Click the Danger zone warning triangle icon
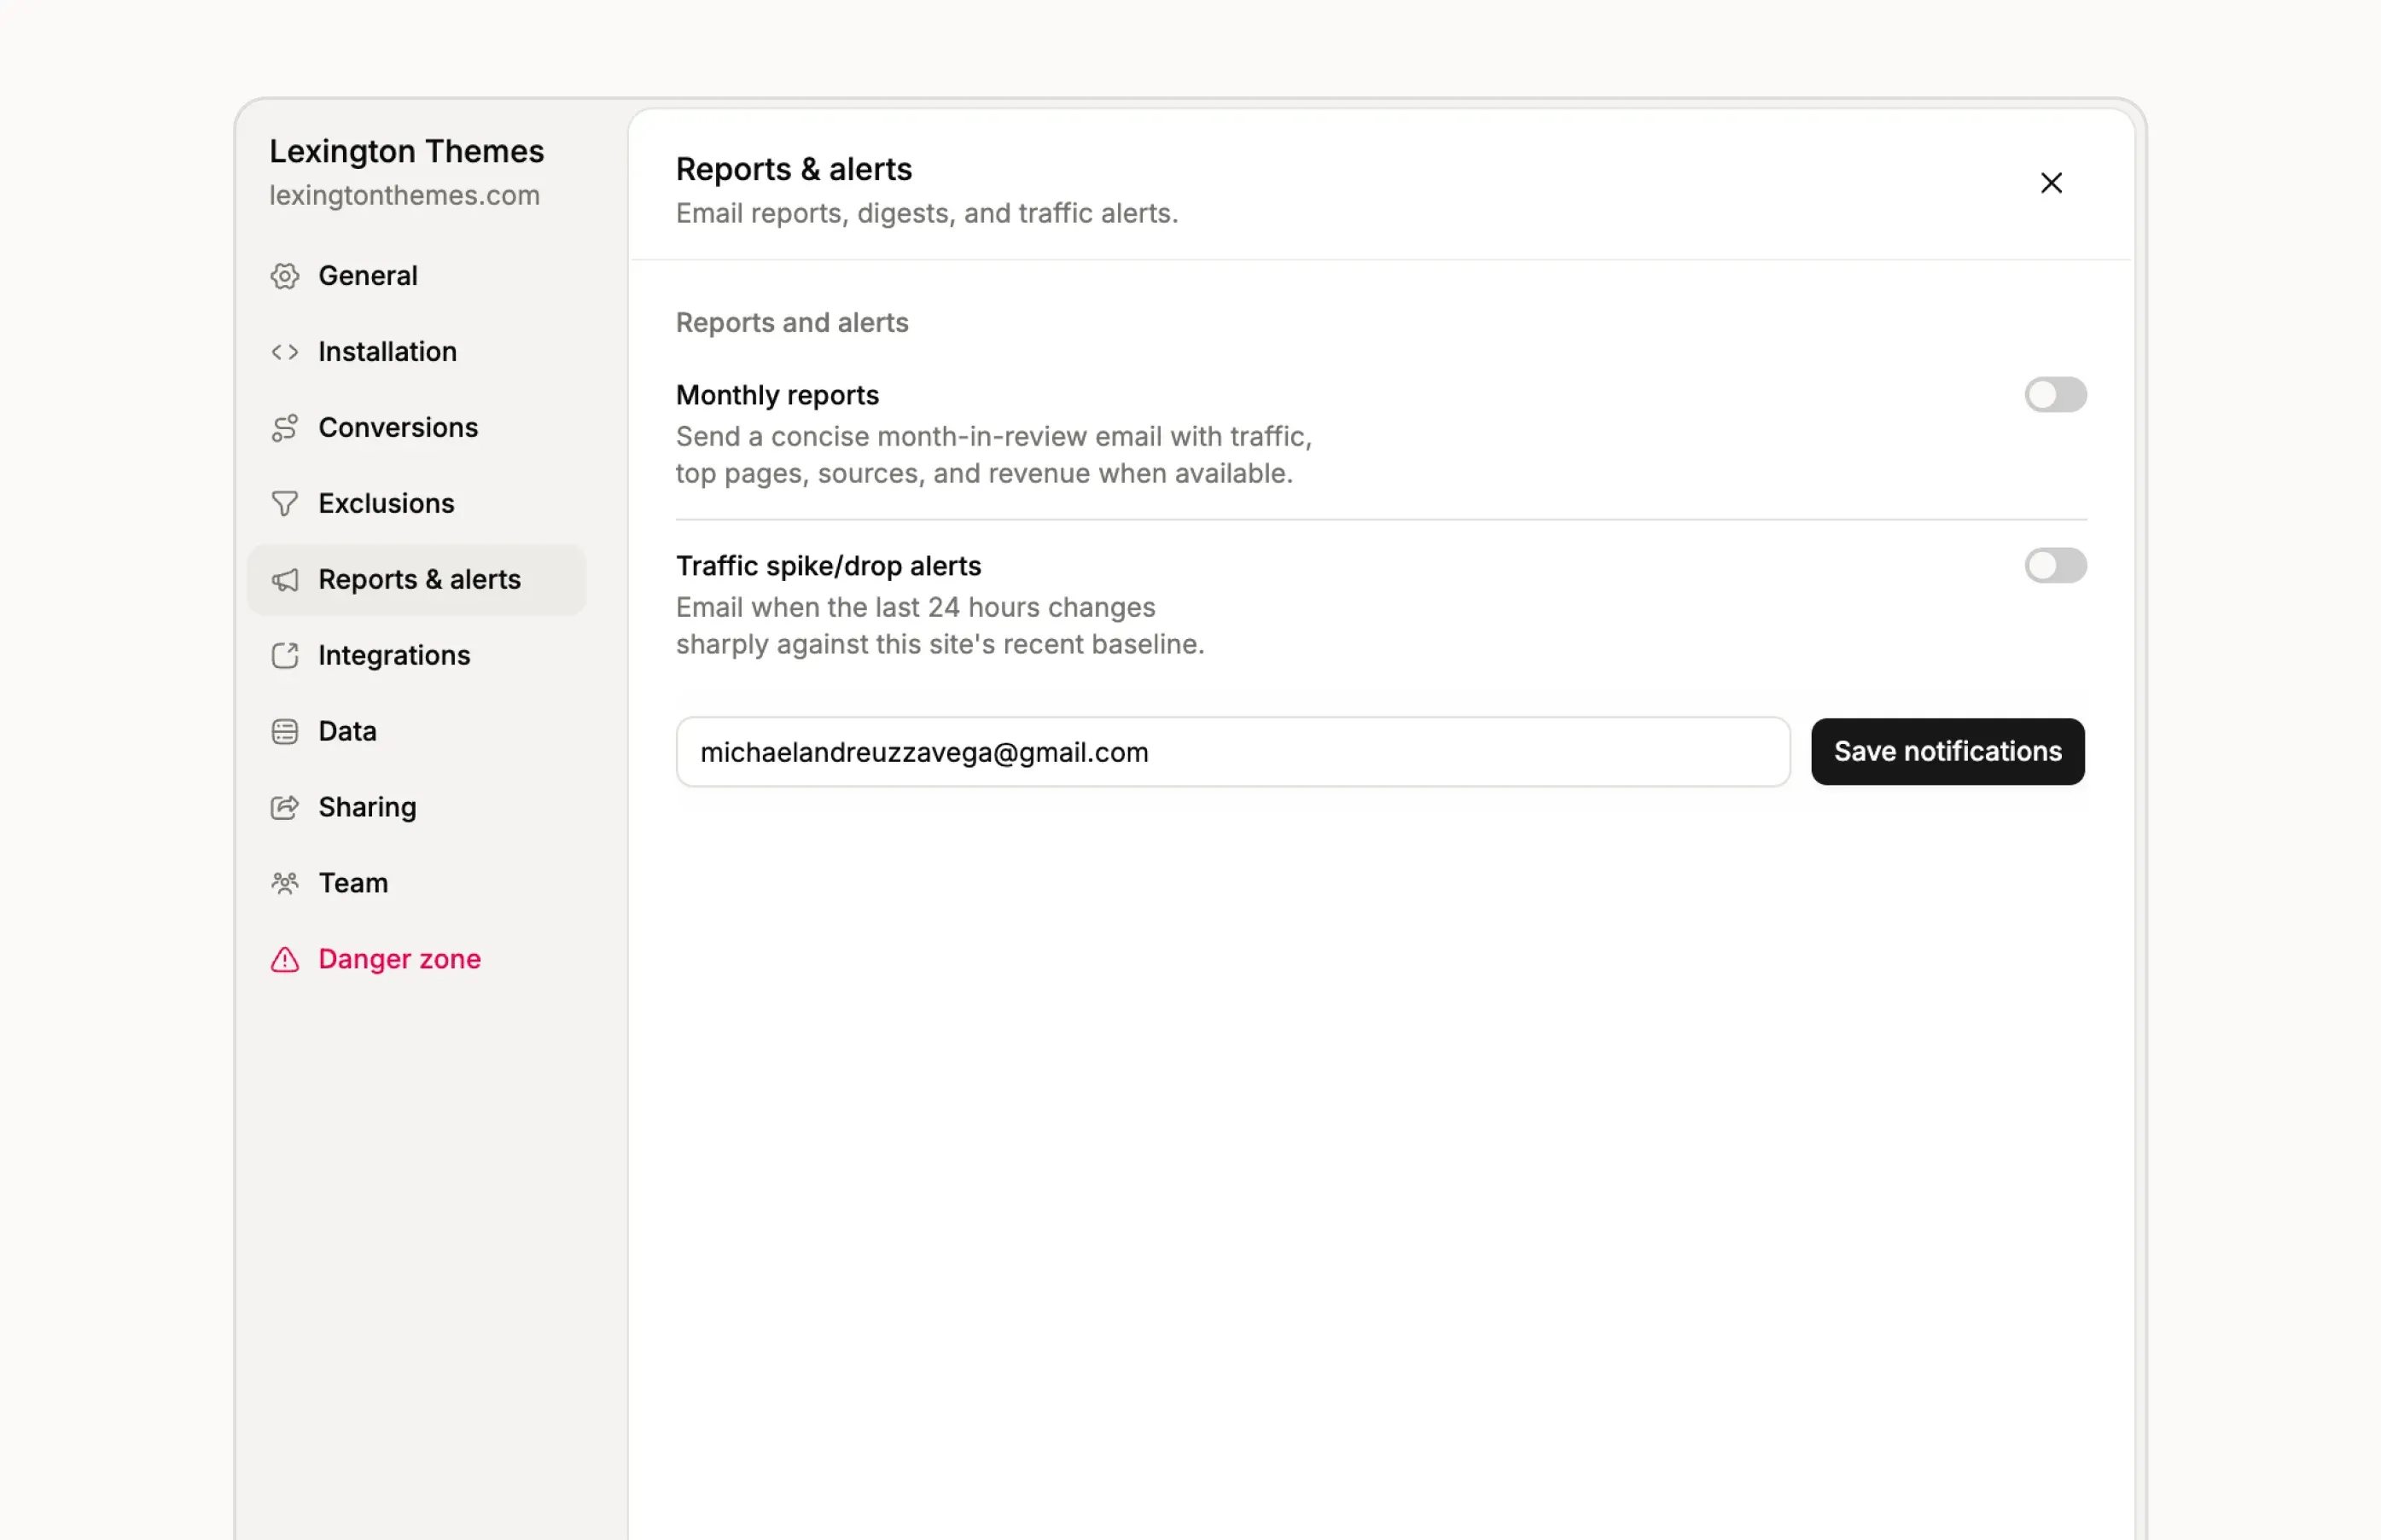This screenshot has width=2381, height=1540. point(285,960)
